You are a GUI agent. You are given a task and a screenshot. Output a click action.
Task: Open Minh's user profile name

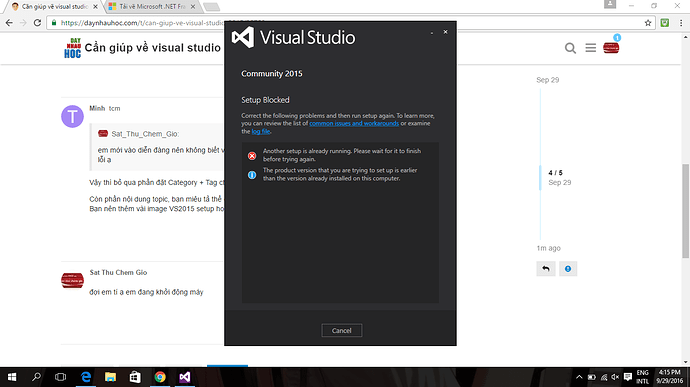tap(97, 108)
